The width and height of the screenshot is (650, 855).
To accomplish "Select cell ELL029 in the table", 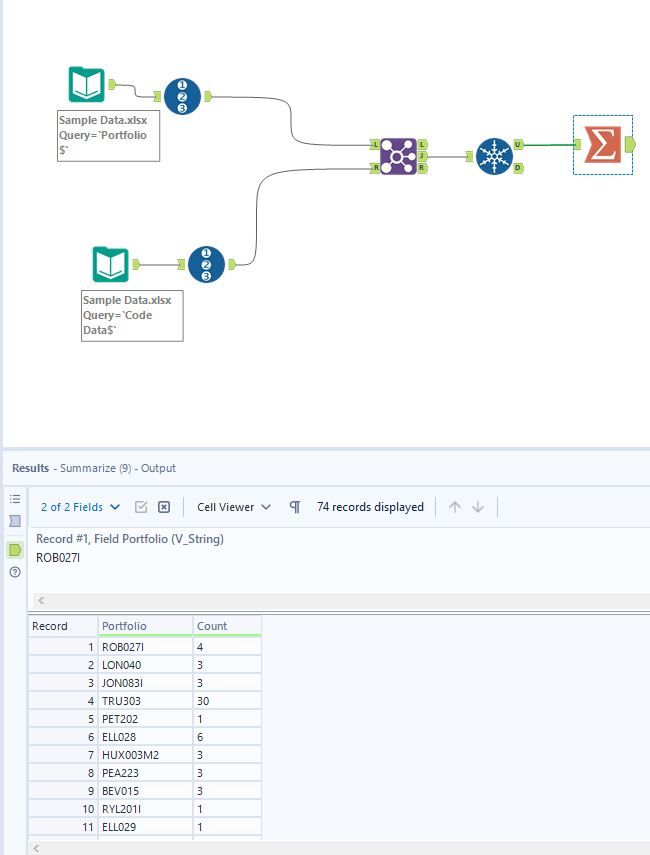I will point(145,827).
